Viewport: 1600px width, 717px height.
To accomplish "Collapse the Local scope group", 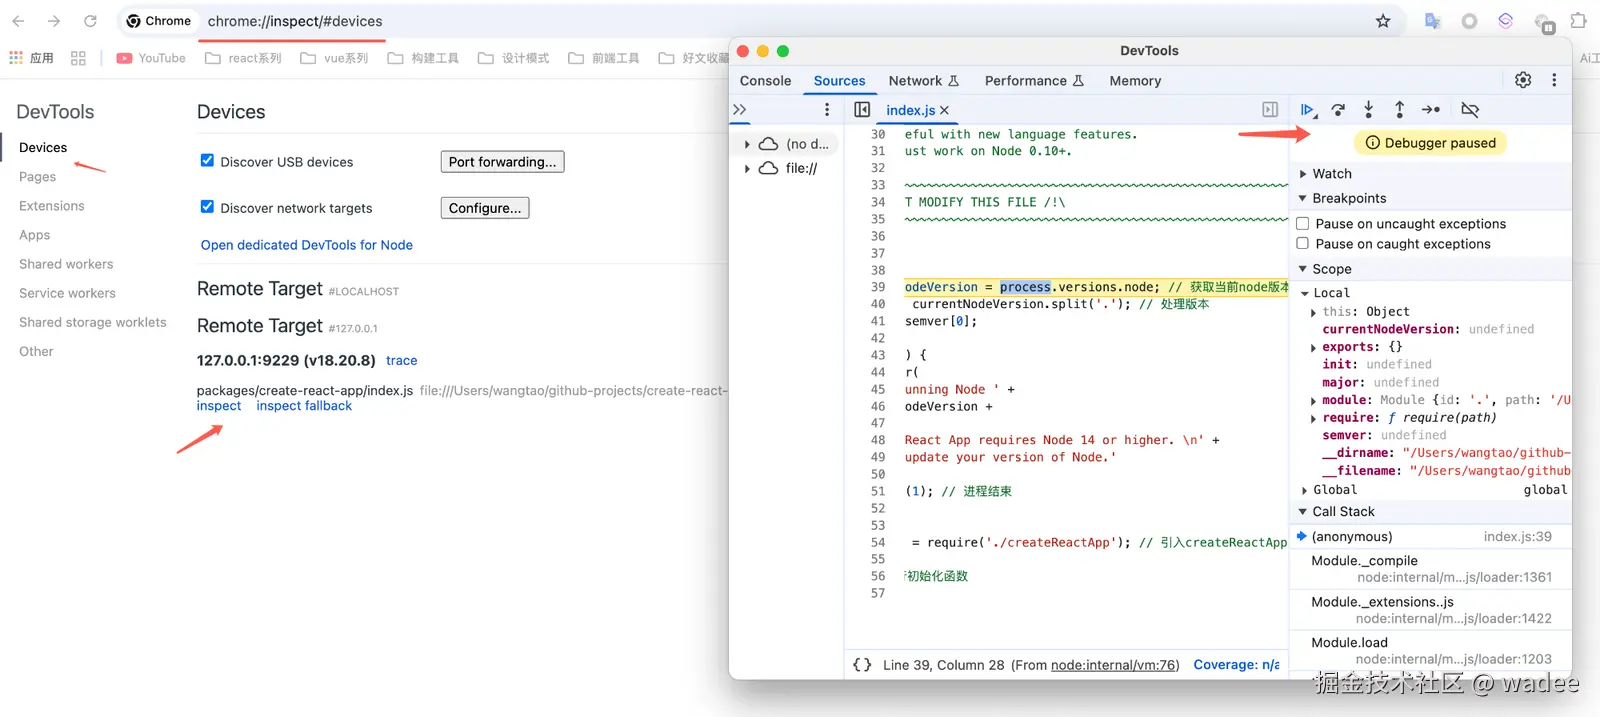I will click(1305, 293).
